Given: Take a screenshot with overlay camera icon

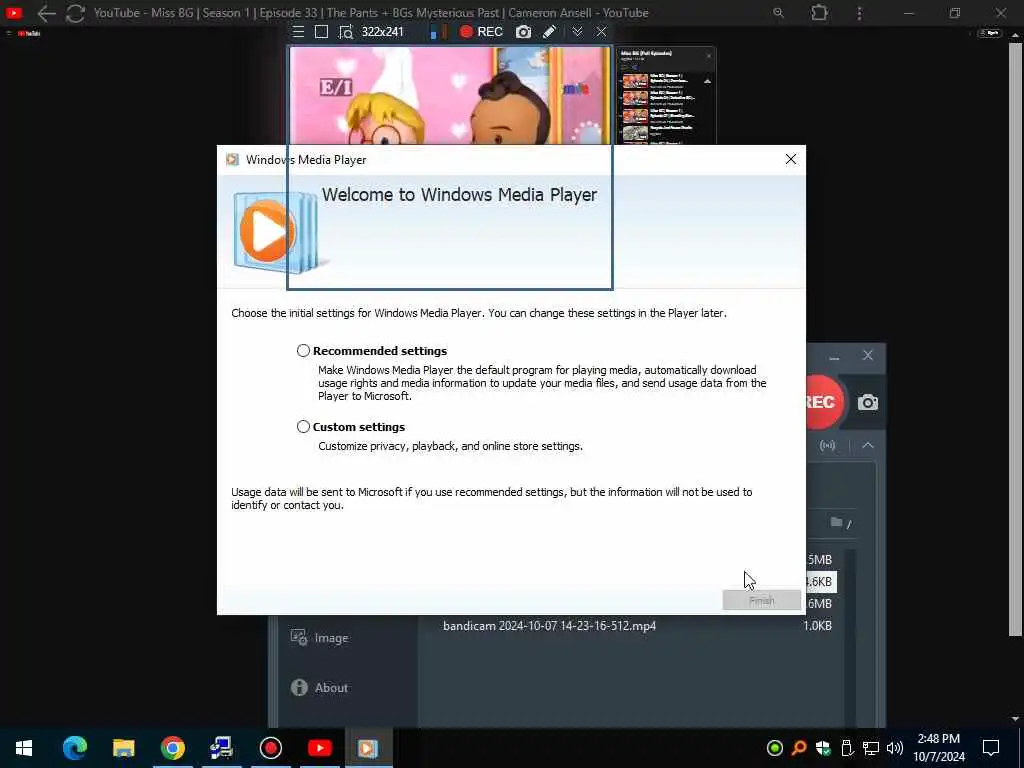Looking at the screenshot, I should tap(523, 32).
